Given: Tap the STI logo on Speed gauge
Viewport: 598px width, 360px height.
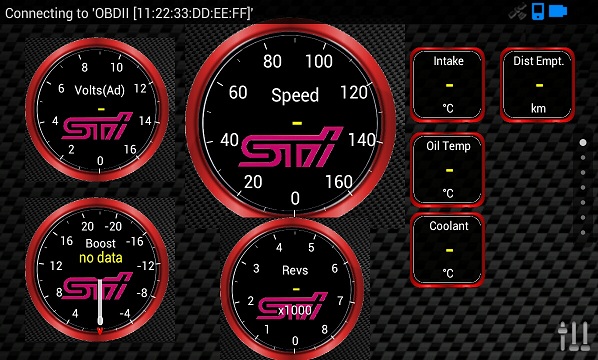Looking at the screenshot, I should (291, 147).
